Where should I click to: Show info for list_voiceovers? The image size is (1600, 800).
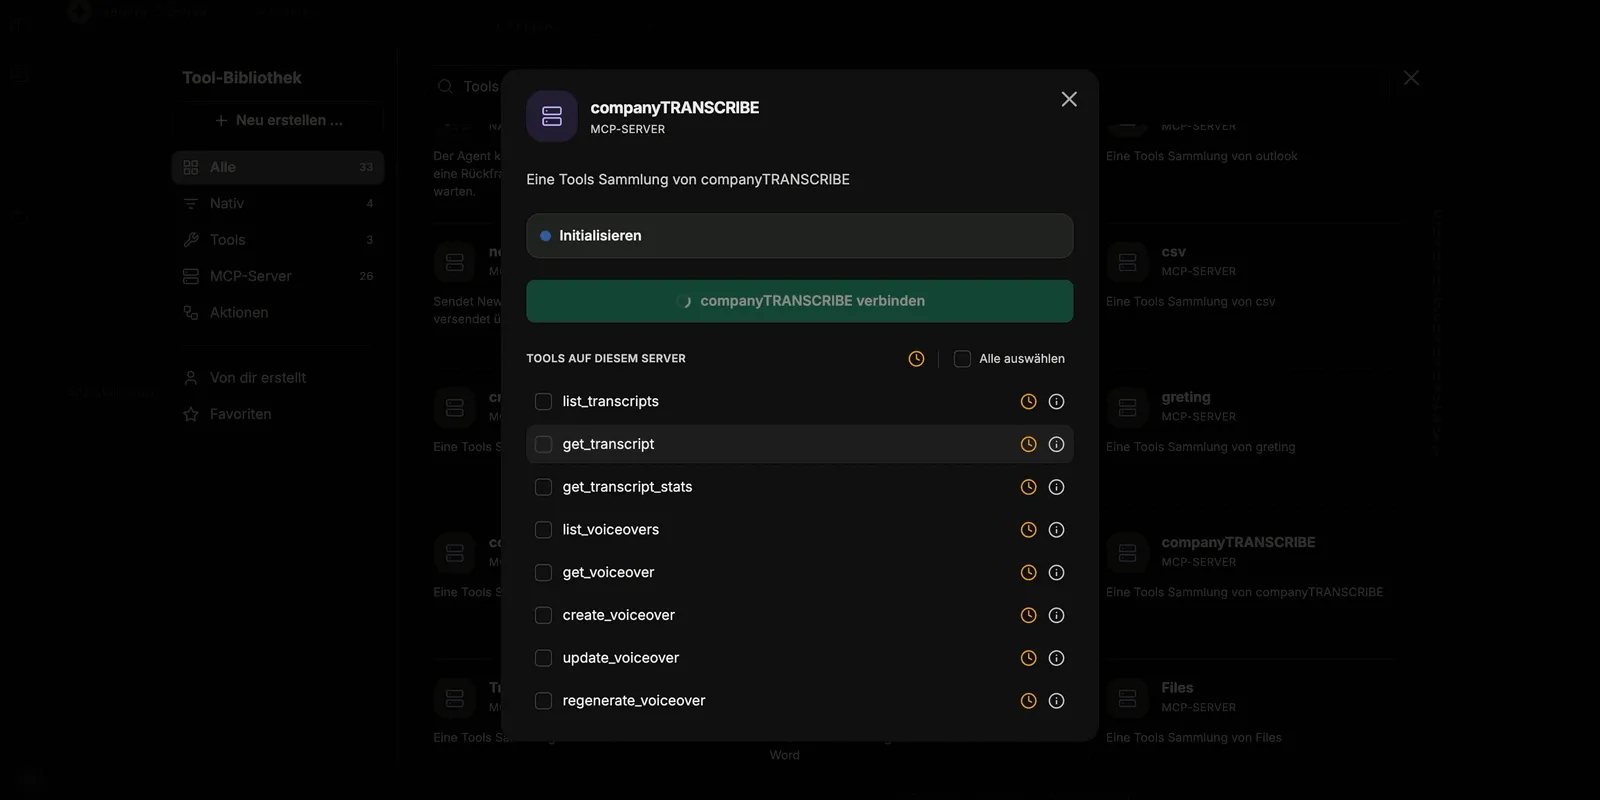(1056, 530)
